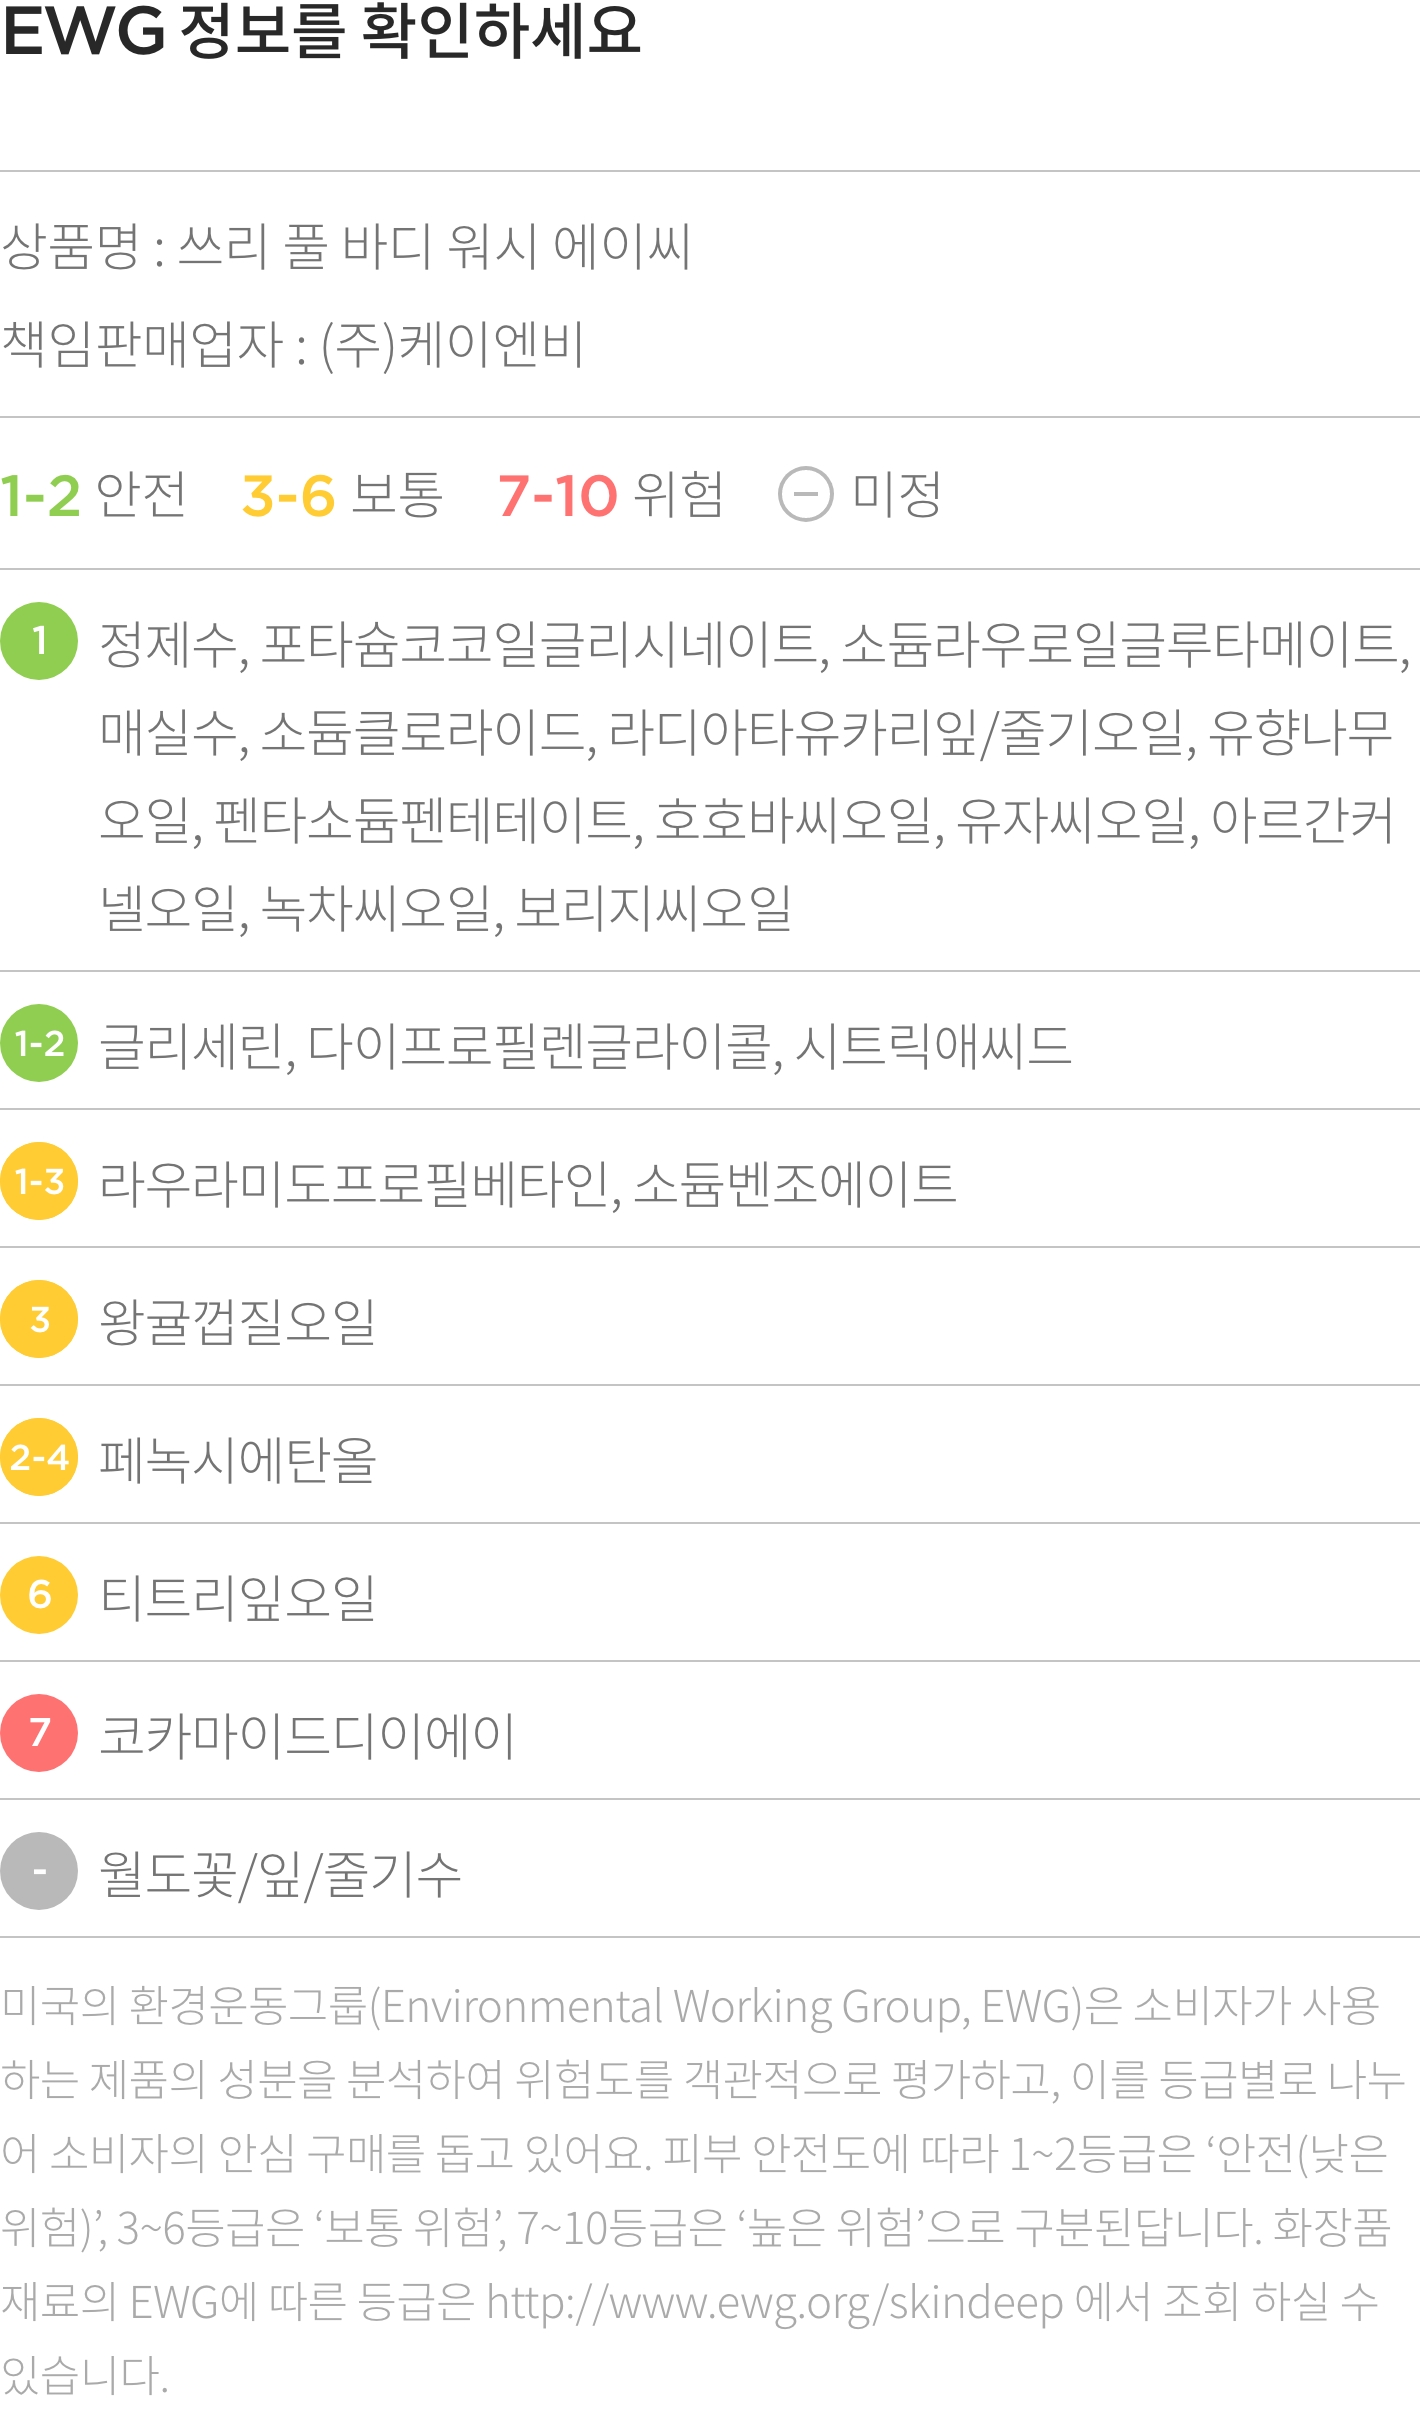Image resolution: width=1420 pixels, height=2418 pixels.
Task: Click the 티트리잎오일 ingredient name
Action: tap(238, 1597)
